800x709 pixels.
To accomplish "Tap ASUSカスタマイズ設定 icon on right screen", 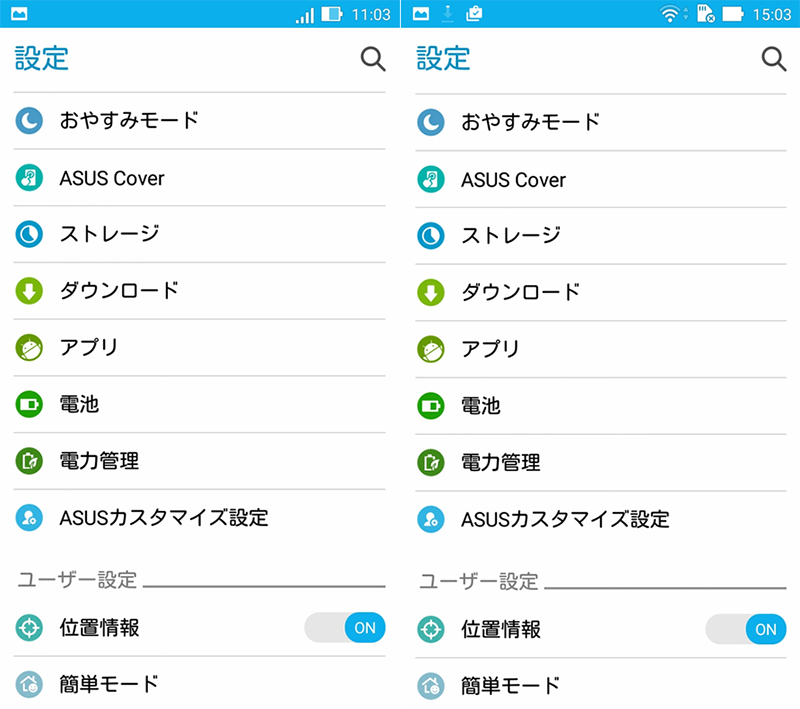I will pyautogui.click(x=431, y=519).
